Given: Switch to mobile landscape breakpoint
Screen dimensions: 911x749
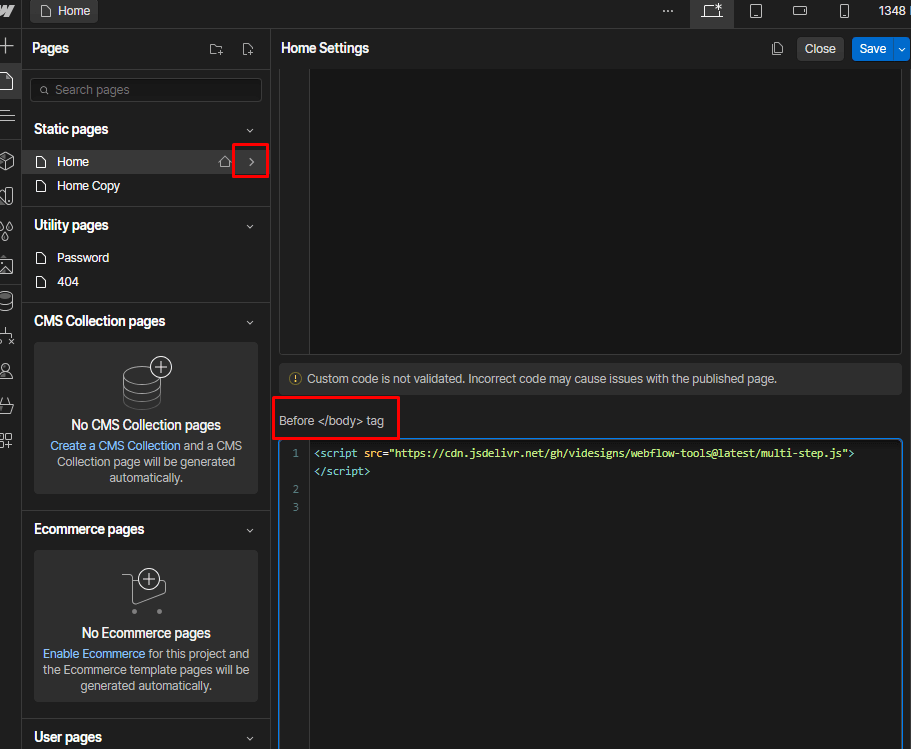Looking at the screenshot, I should point(800,10).
